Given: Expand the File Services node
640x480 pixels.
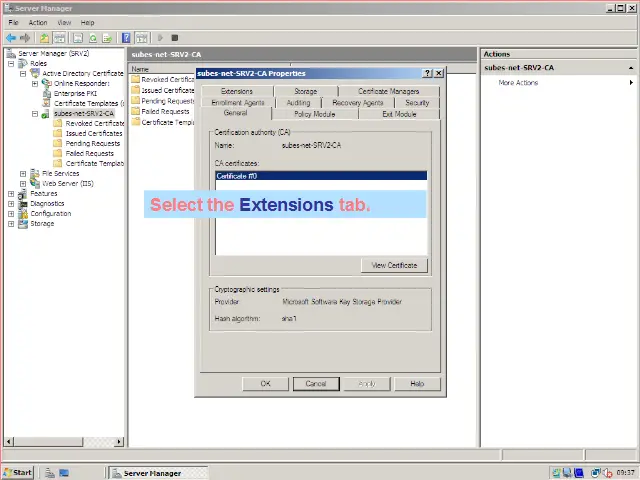Looking at the screenshot, I should (x=23, y=173).
